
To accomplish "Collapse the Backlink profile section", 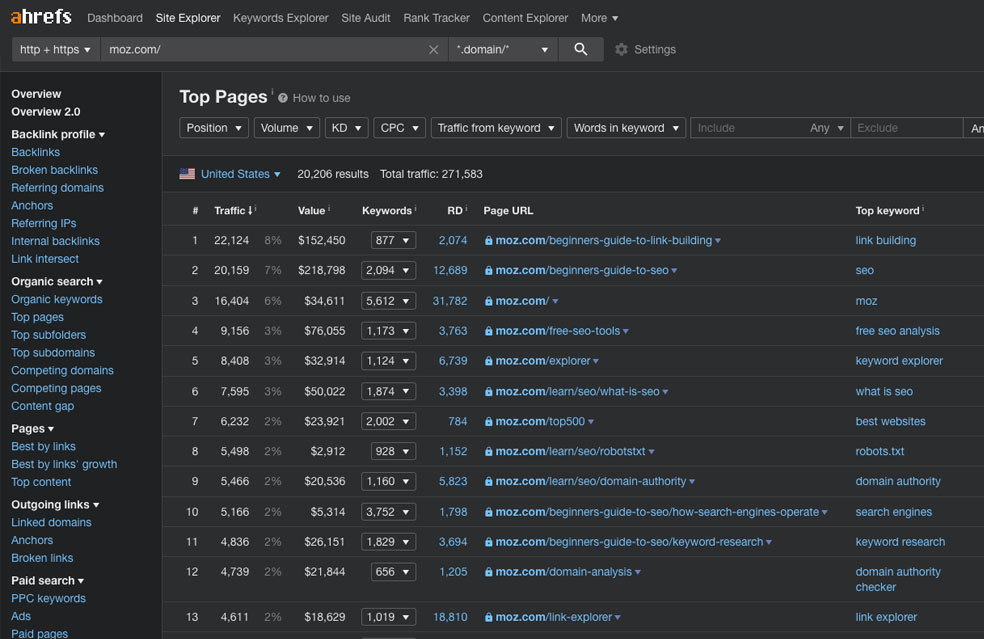I will click(x=58, y=134).
